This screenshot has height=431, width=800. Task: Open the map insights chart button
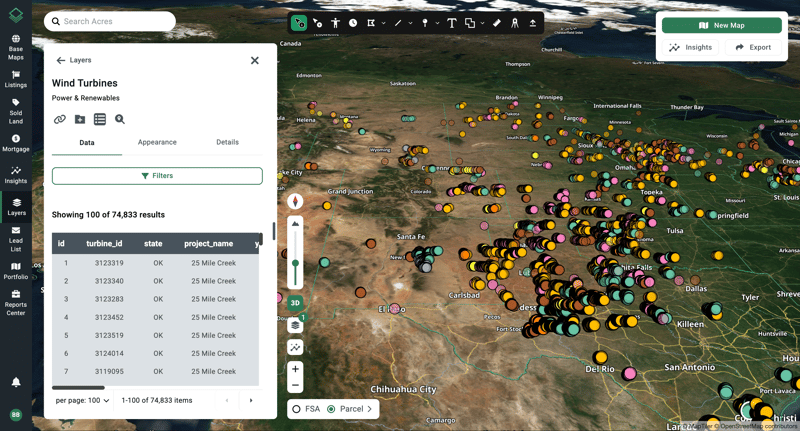(295, 347)
